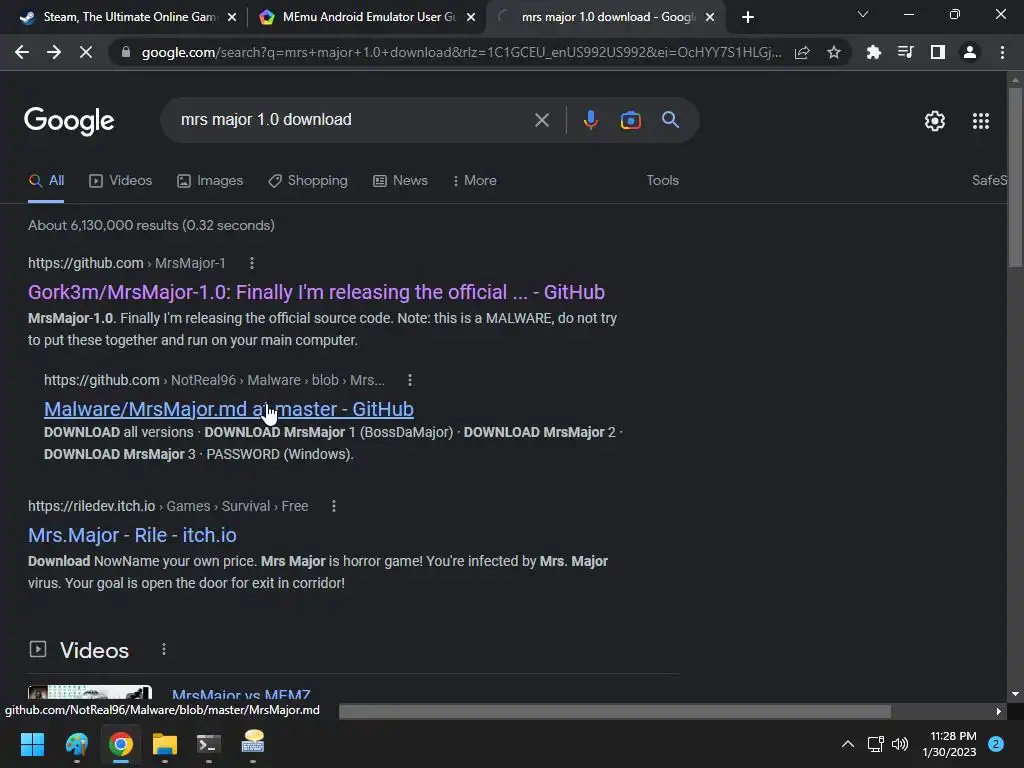Click the address bar URL
Image resolution: width=1024 pixels, height=768 pixels.
tap(460, 53)
